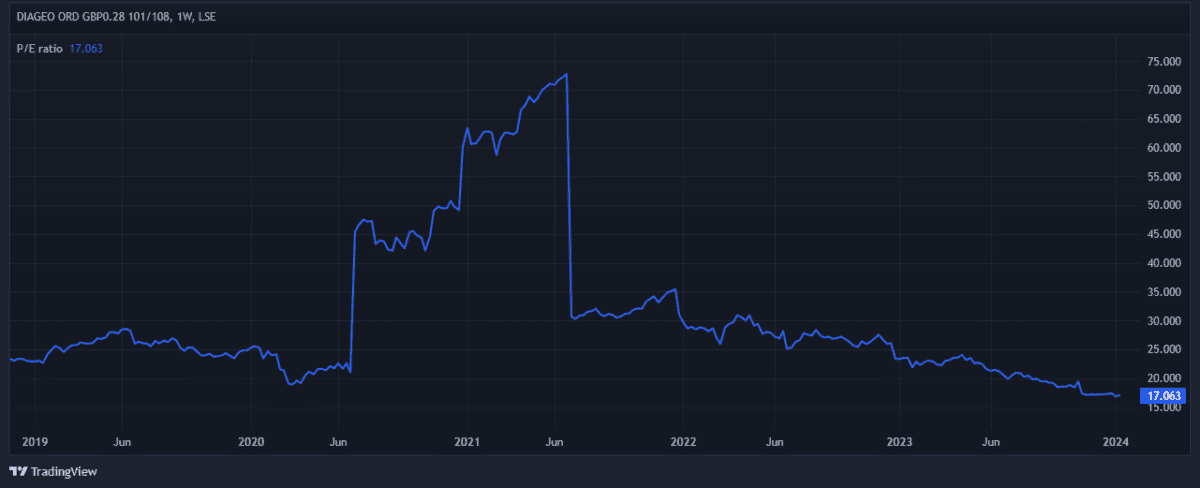Image resolution: width=1200 pixels, height=488 pixels.
Task: Select 2024 on the time axis
Action: [1116, 441]
